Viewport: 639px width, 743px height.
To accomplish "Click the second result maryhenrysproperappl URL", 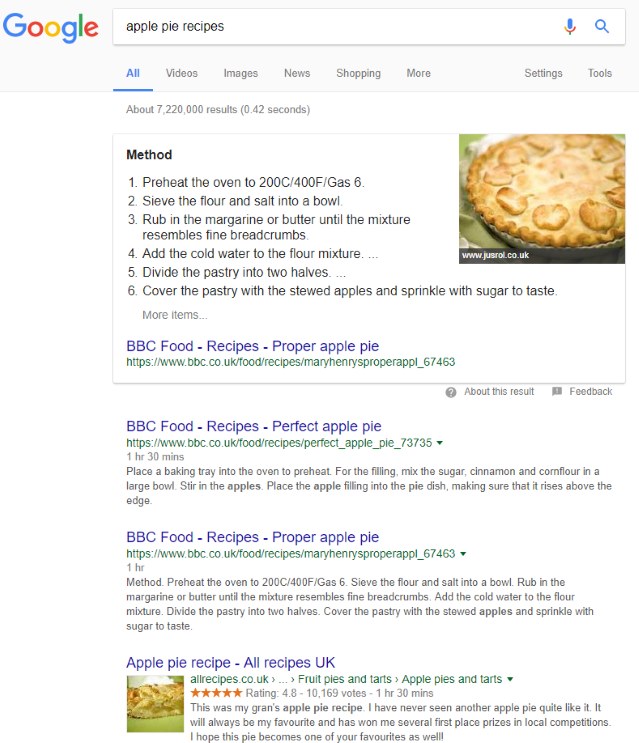I will 290,553.
